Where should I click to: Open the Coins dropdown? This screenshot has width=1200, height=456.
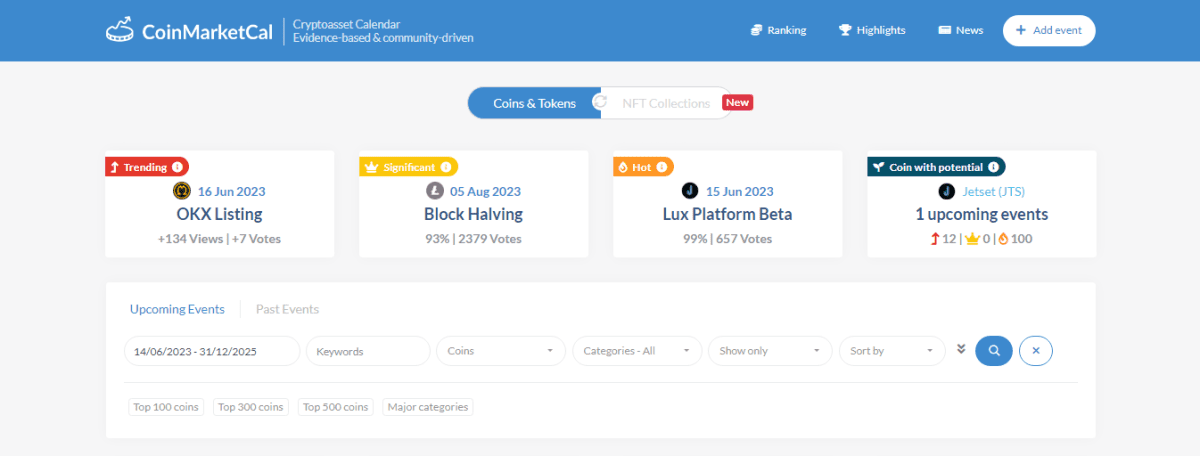(500, 351)
